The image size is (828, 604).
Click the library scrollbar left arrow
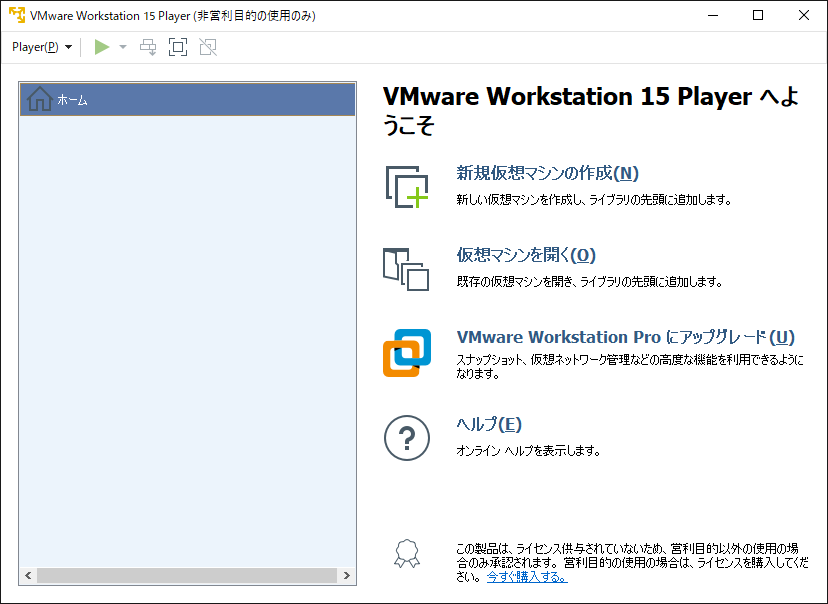[x=28, y=576]
